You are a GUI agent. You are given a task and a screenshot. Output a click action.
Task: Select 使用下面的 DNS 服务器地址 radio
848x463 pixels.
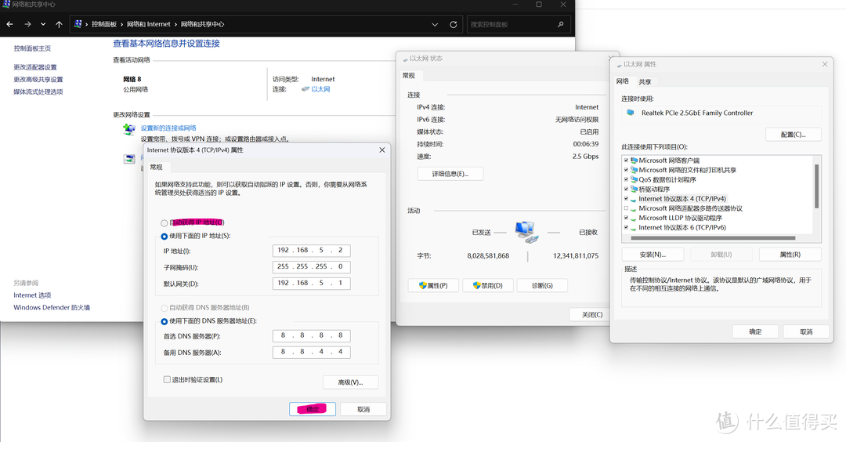pyautogui.click(x=164, y=321)
